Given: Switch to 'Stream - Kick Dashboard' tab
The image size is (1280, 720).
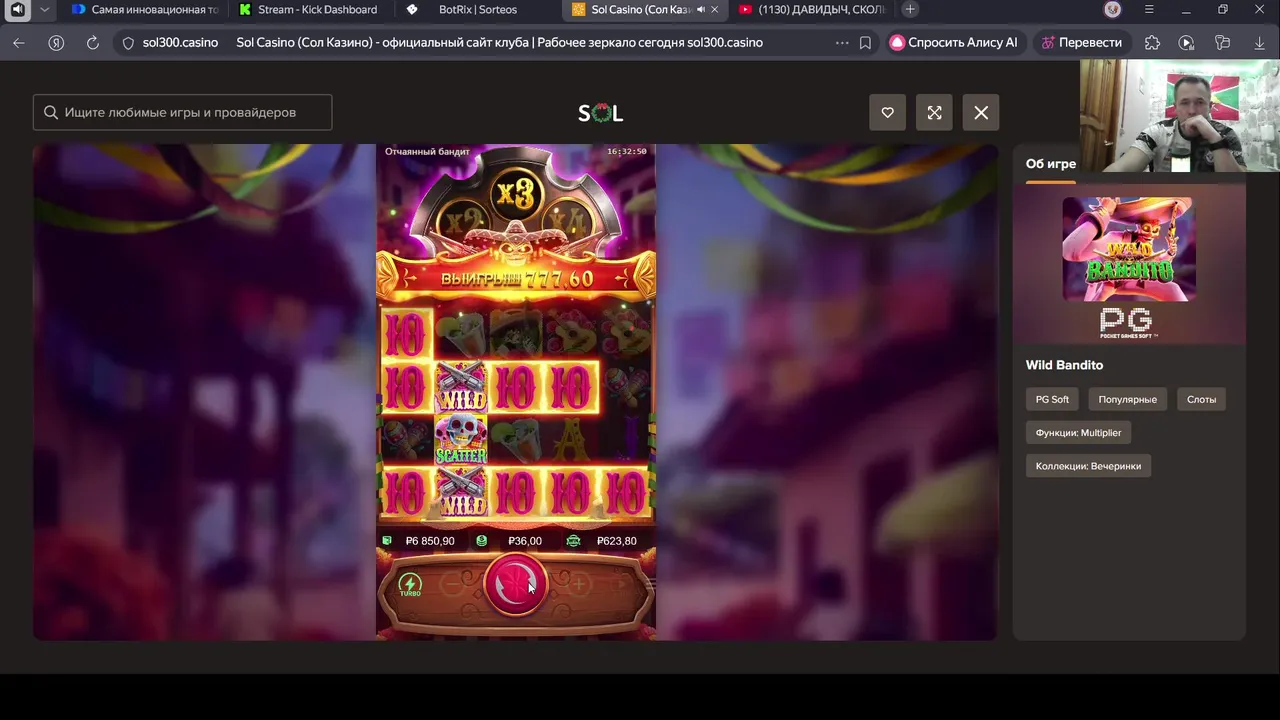Looking at the screenshot, I should pos(310,10).
